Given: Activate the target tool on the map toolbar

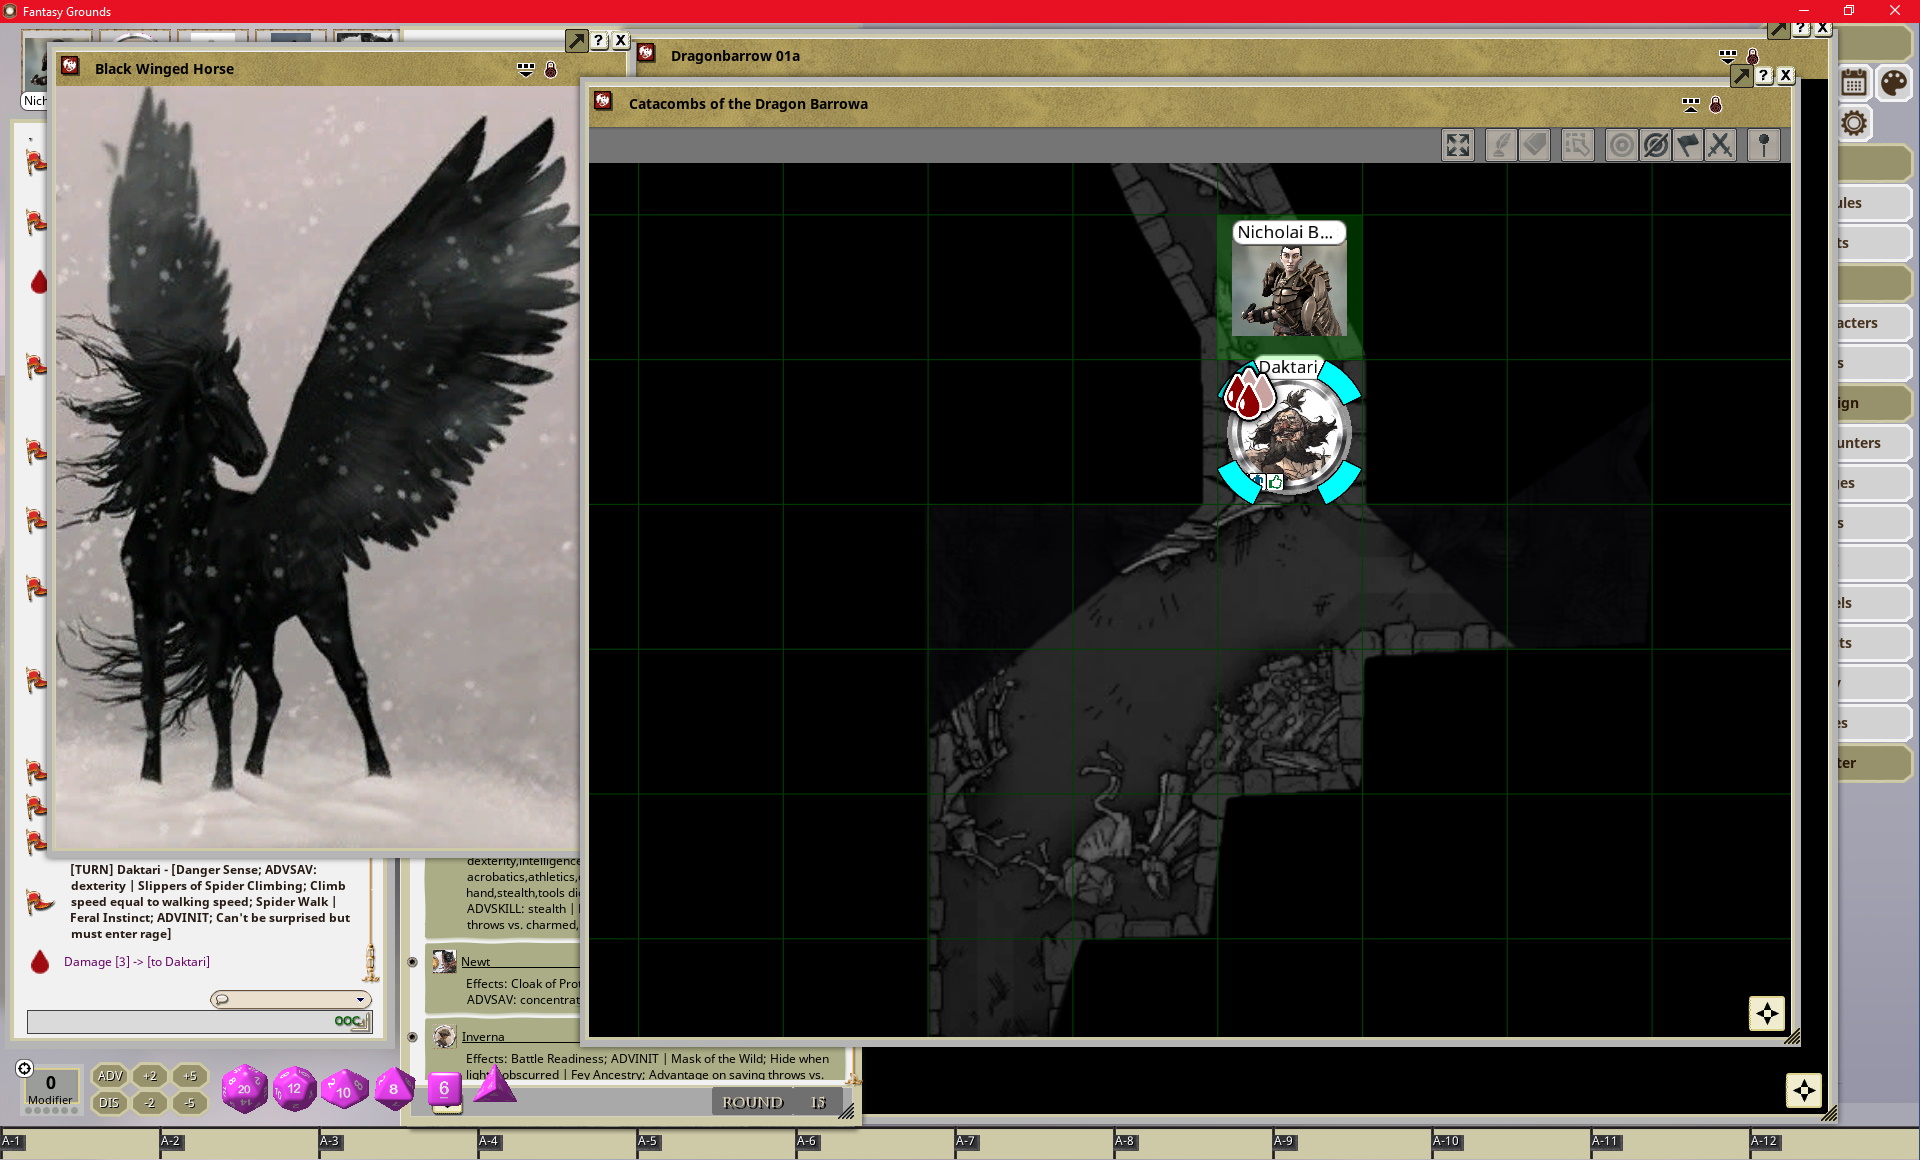Looking at the screenshot, I should (1621, 146).
